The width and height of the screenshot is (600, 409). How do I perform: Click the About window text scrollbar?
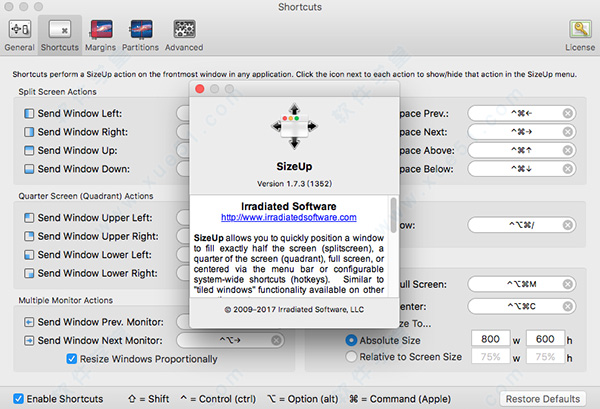tap(393, 215)
